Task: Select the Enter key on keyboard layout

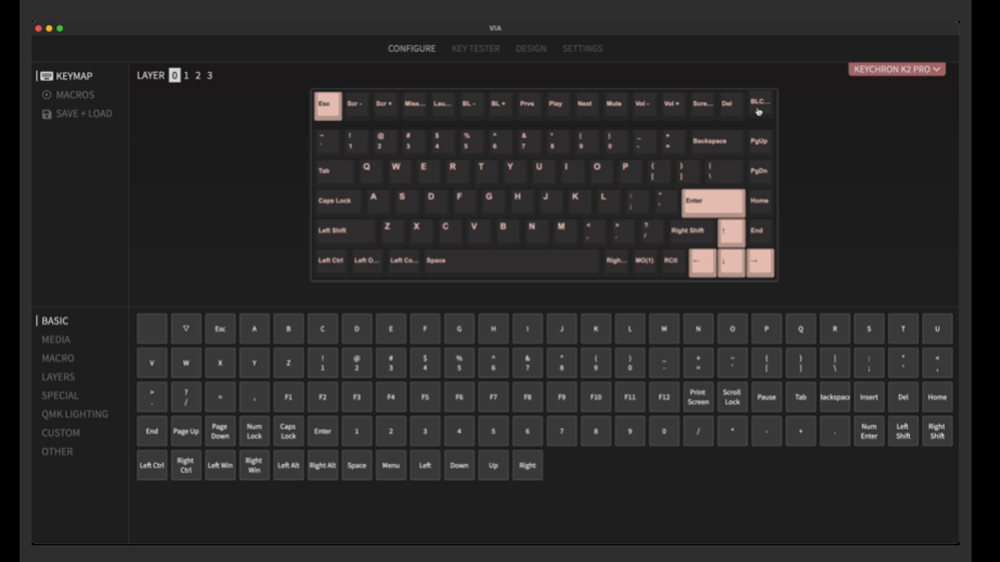Action: point(713,203)
